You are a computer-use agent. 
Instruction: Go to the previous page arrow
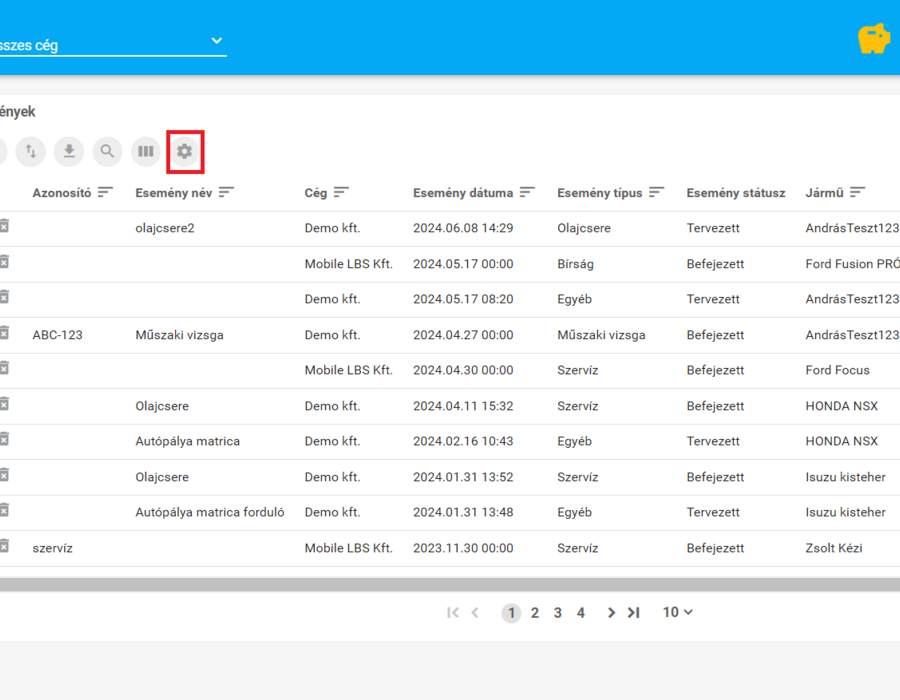475,613
